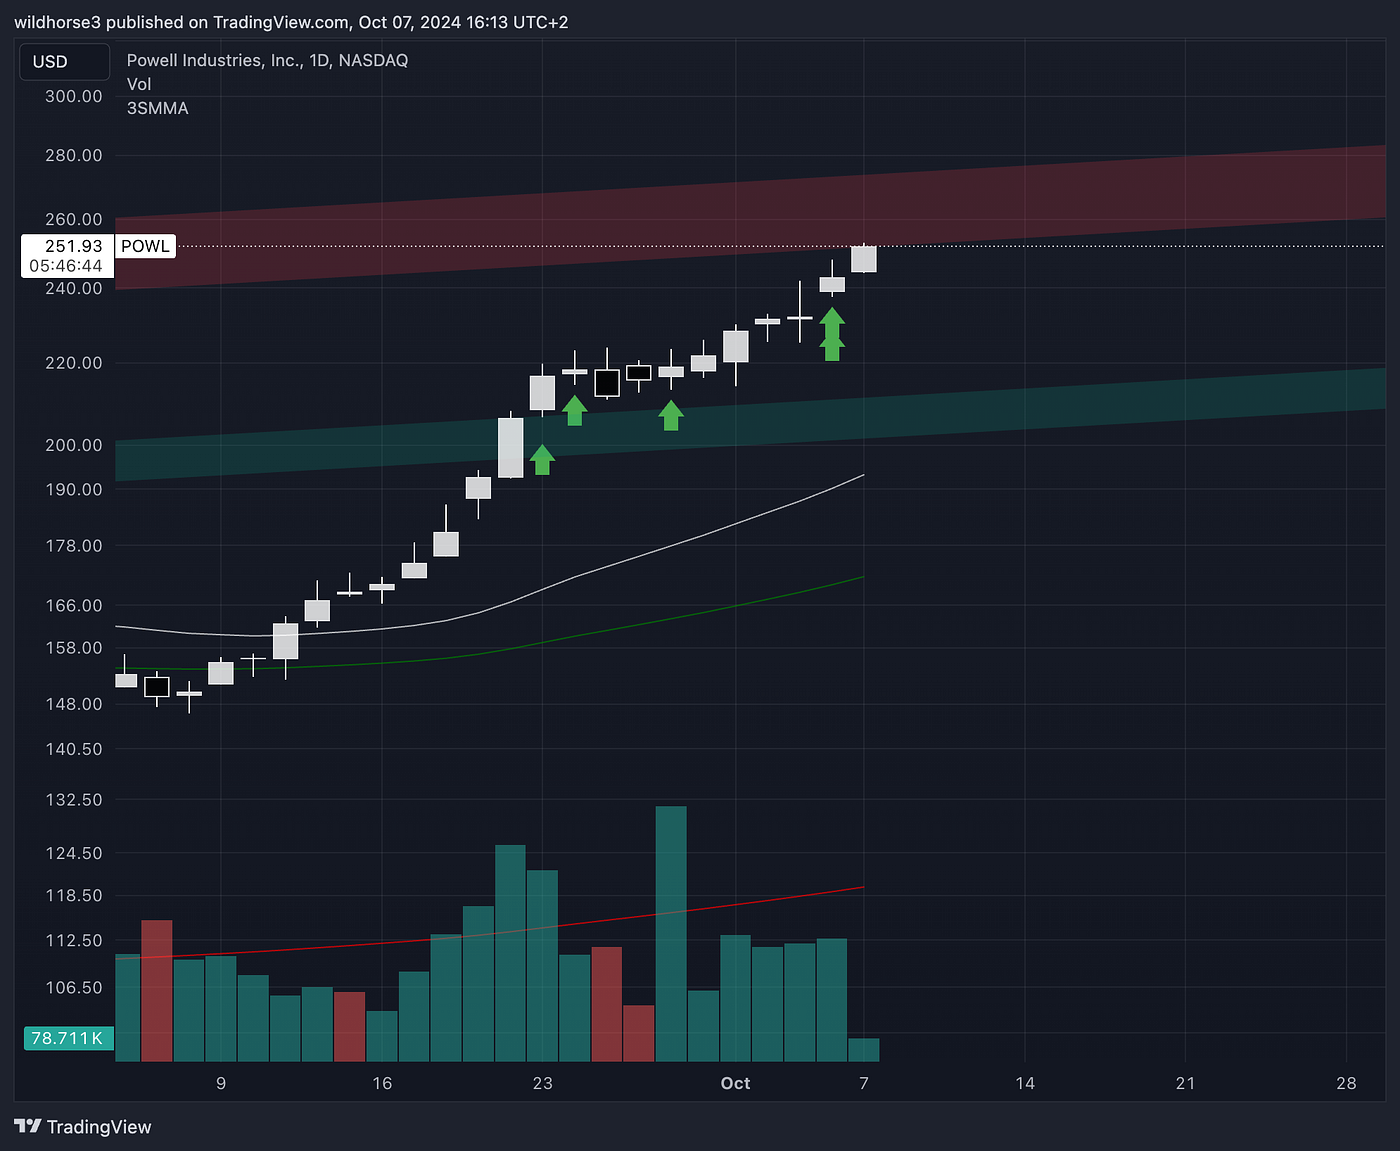Click the TradingView logo icon
The image size is (1400, 1151).
(28, 1126)
